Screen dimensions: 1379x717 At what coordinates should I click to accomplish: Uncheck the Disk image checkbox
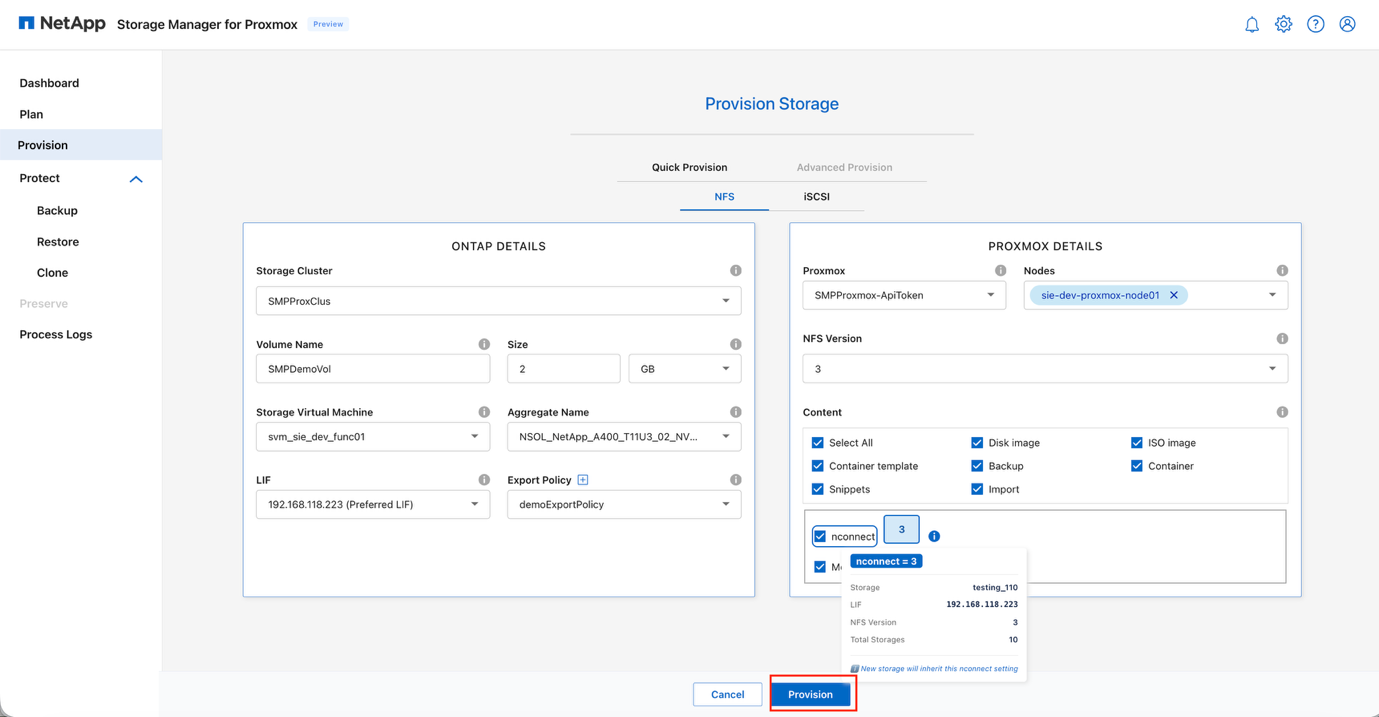click(x=976, y=442)
